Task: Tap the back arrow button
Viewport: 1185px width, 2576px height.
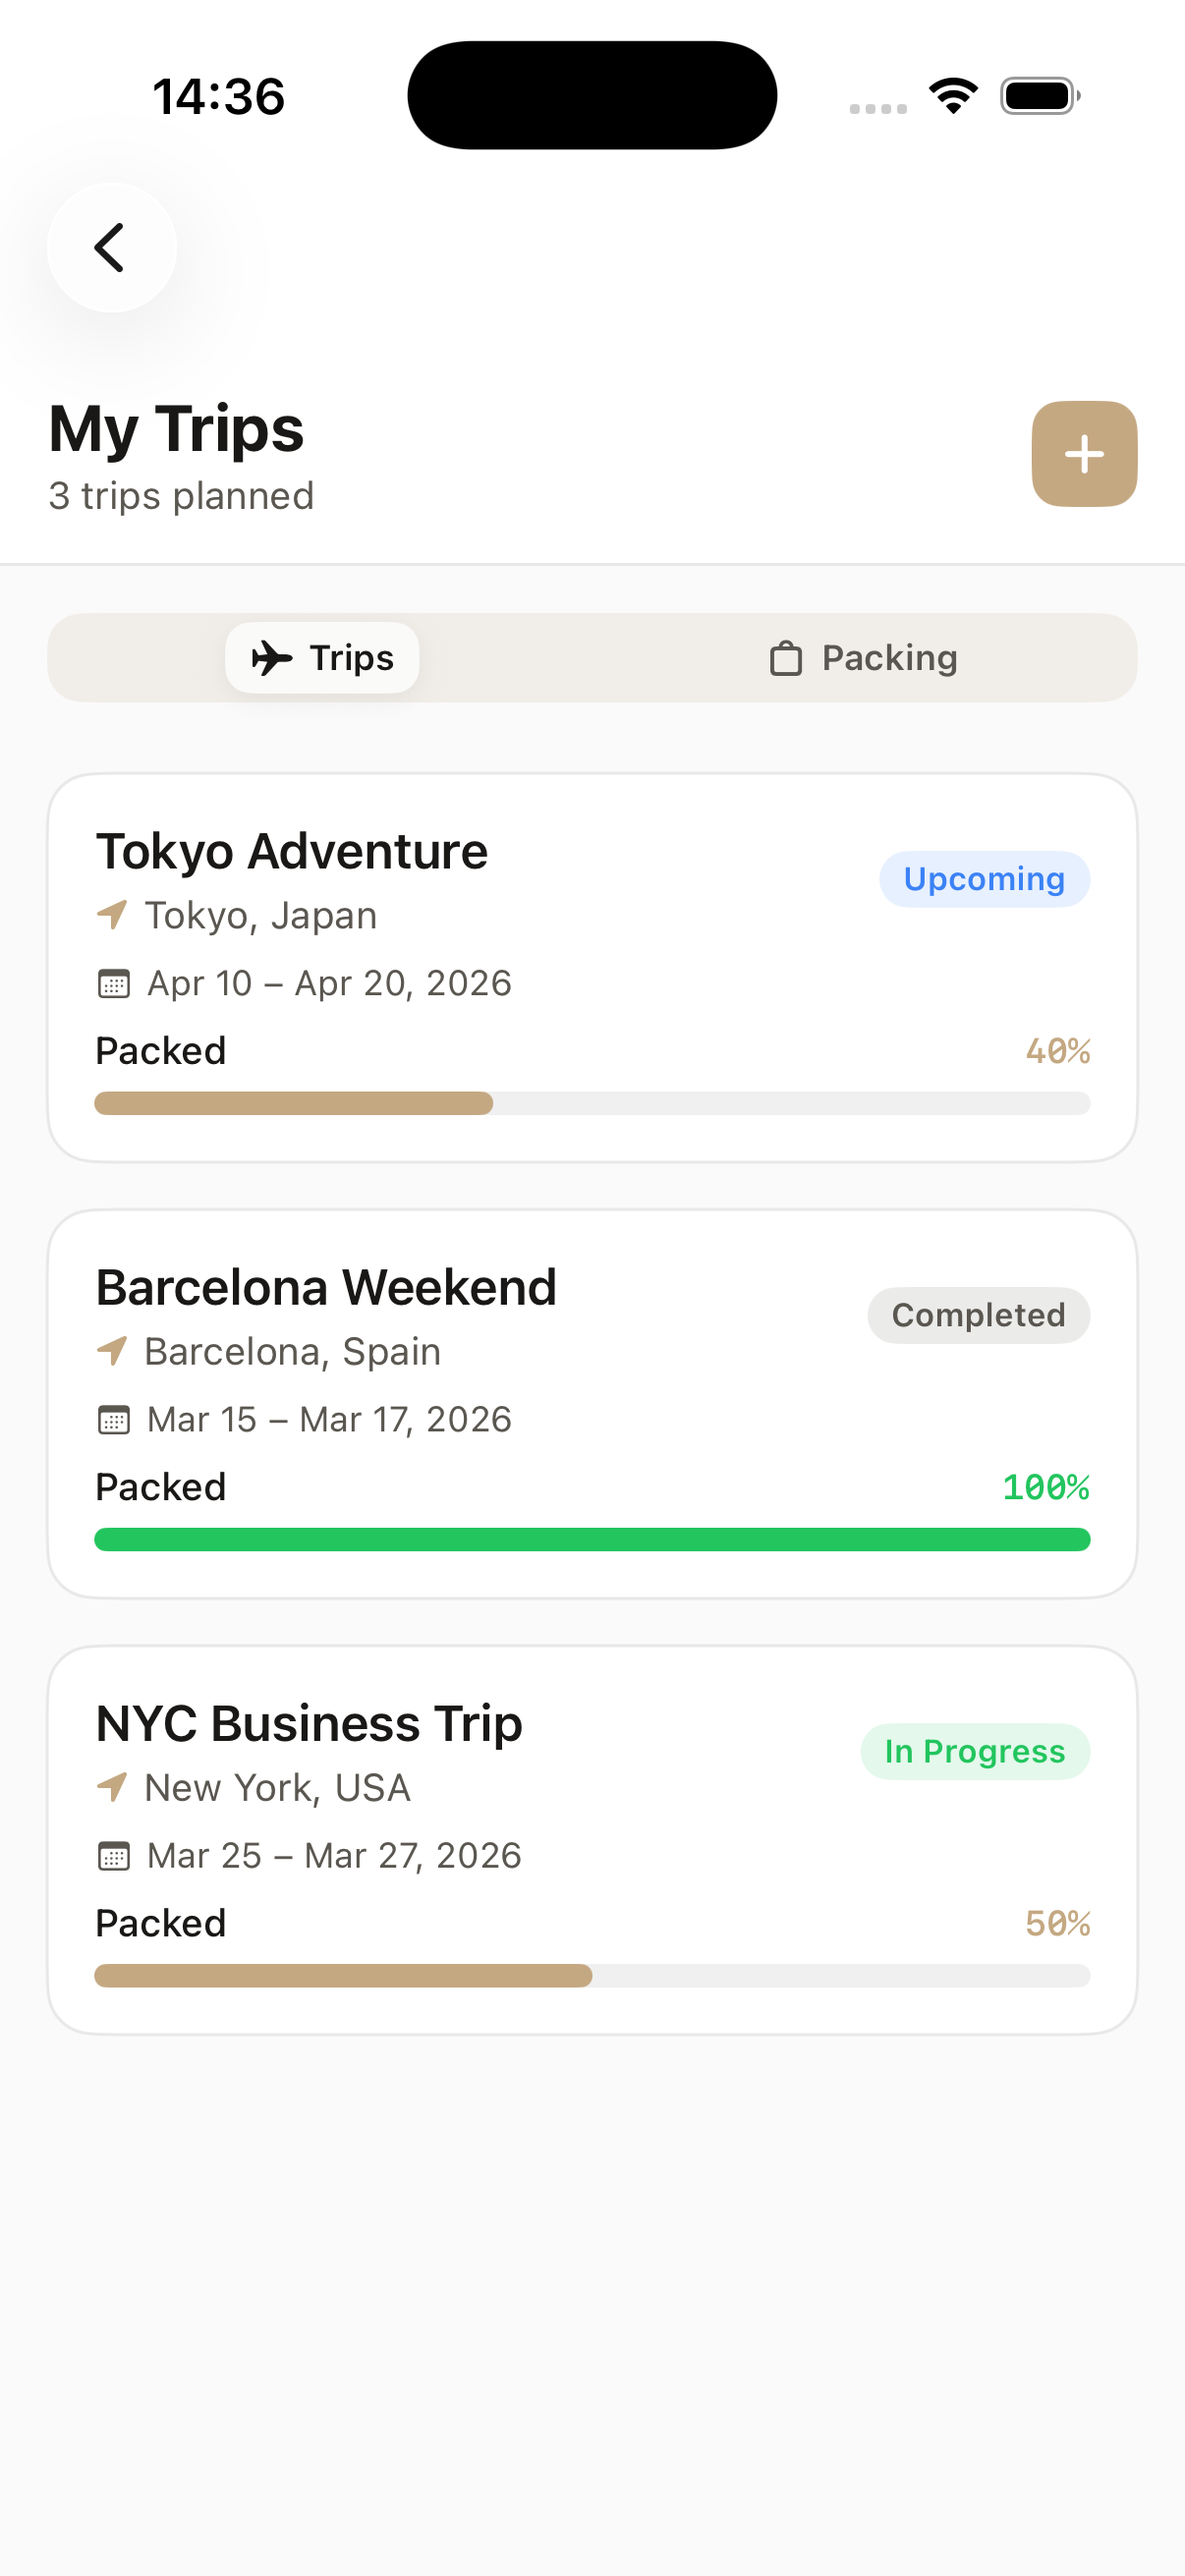Action: [x=111, y=247]
